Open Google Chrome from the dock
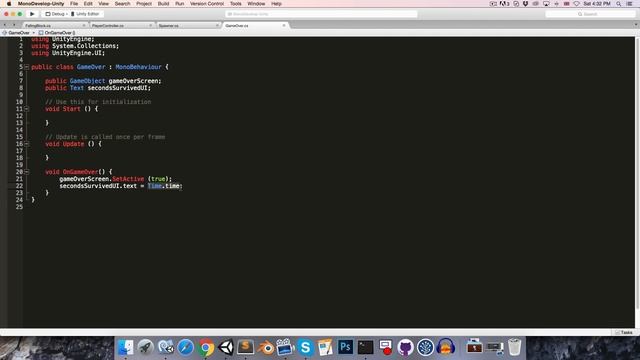This screenshot has height=360, width=640. pos(206,347)
